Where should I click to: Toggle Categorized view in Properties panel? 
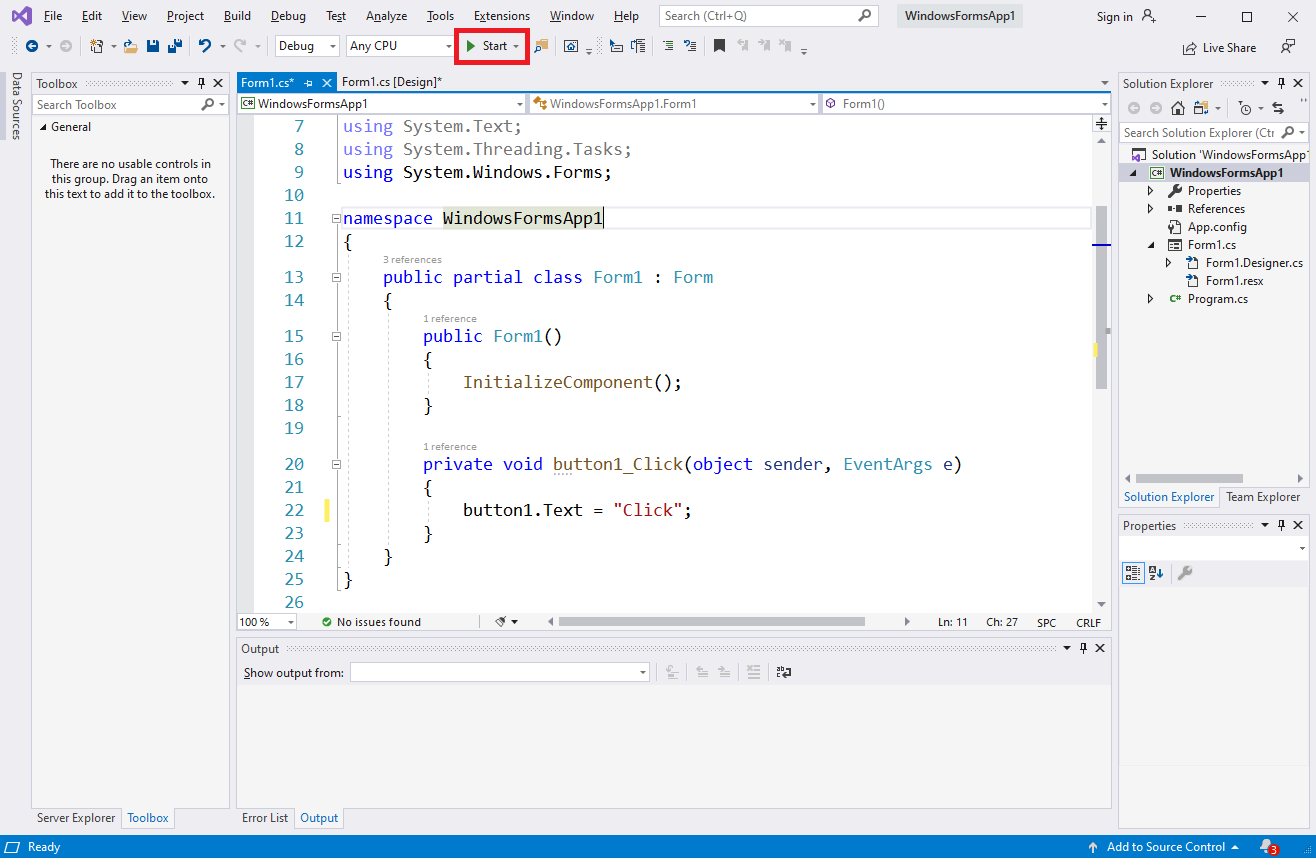coord(1133,573)
